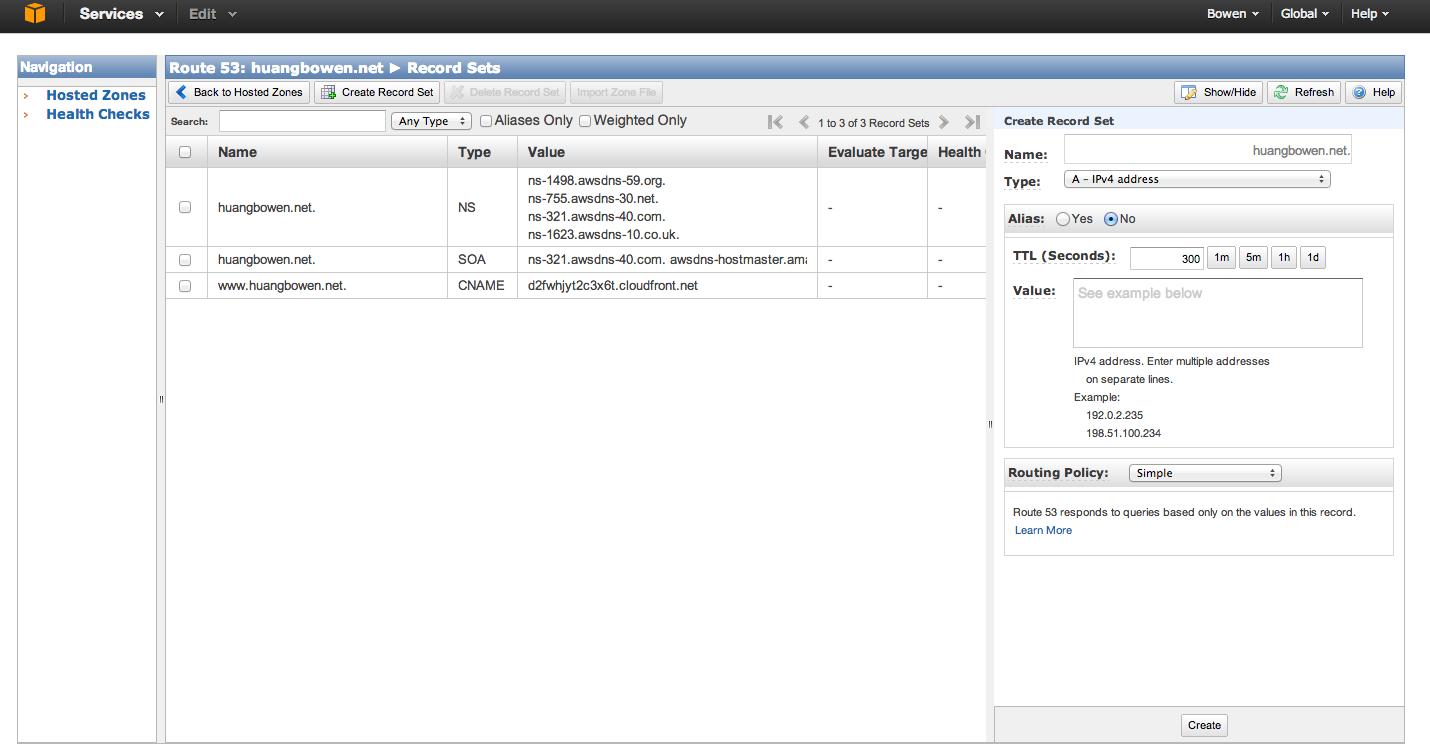
Task: Click the record set pane splitter handle
Action: 990,424
